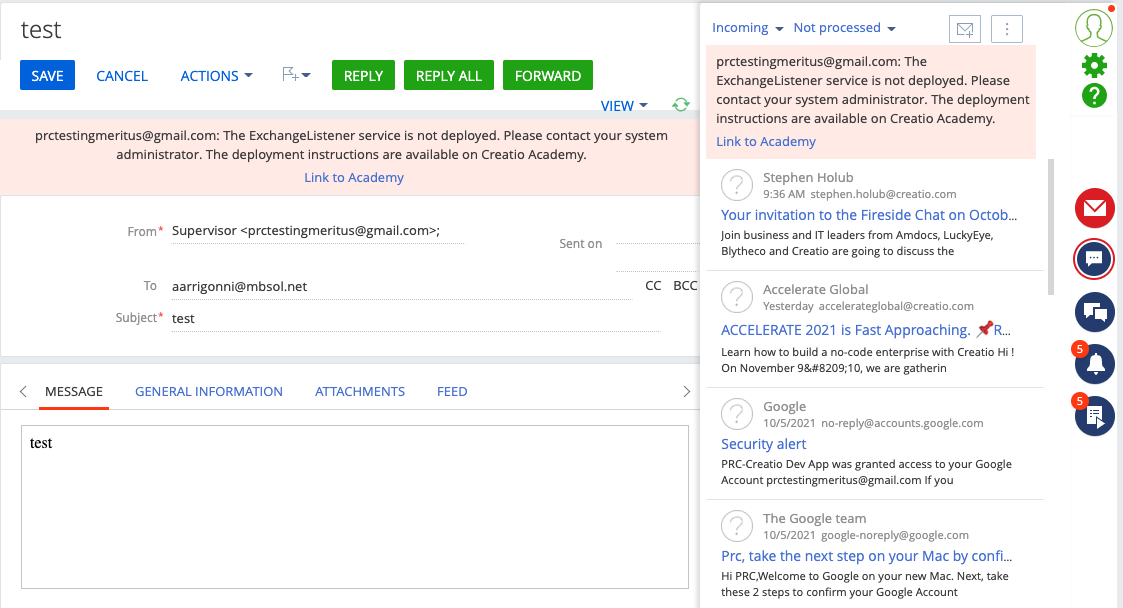Open ACCELERATE 2021 is Fast Approaching email
1123x608 pixels.
866,329
